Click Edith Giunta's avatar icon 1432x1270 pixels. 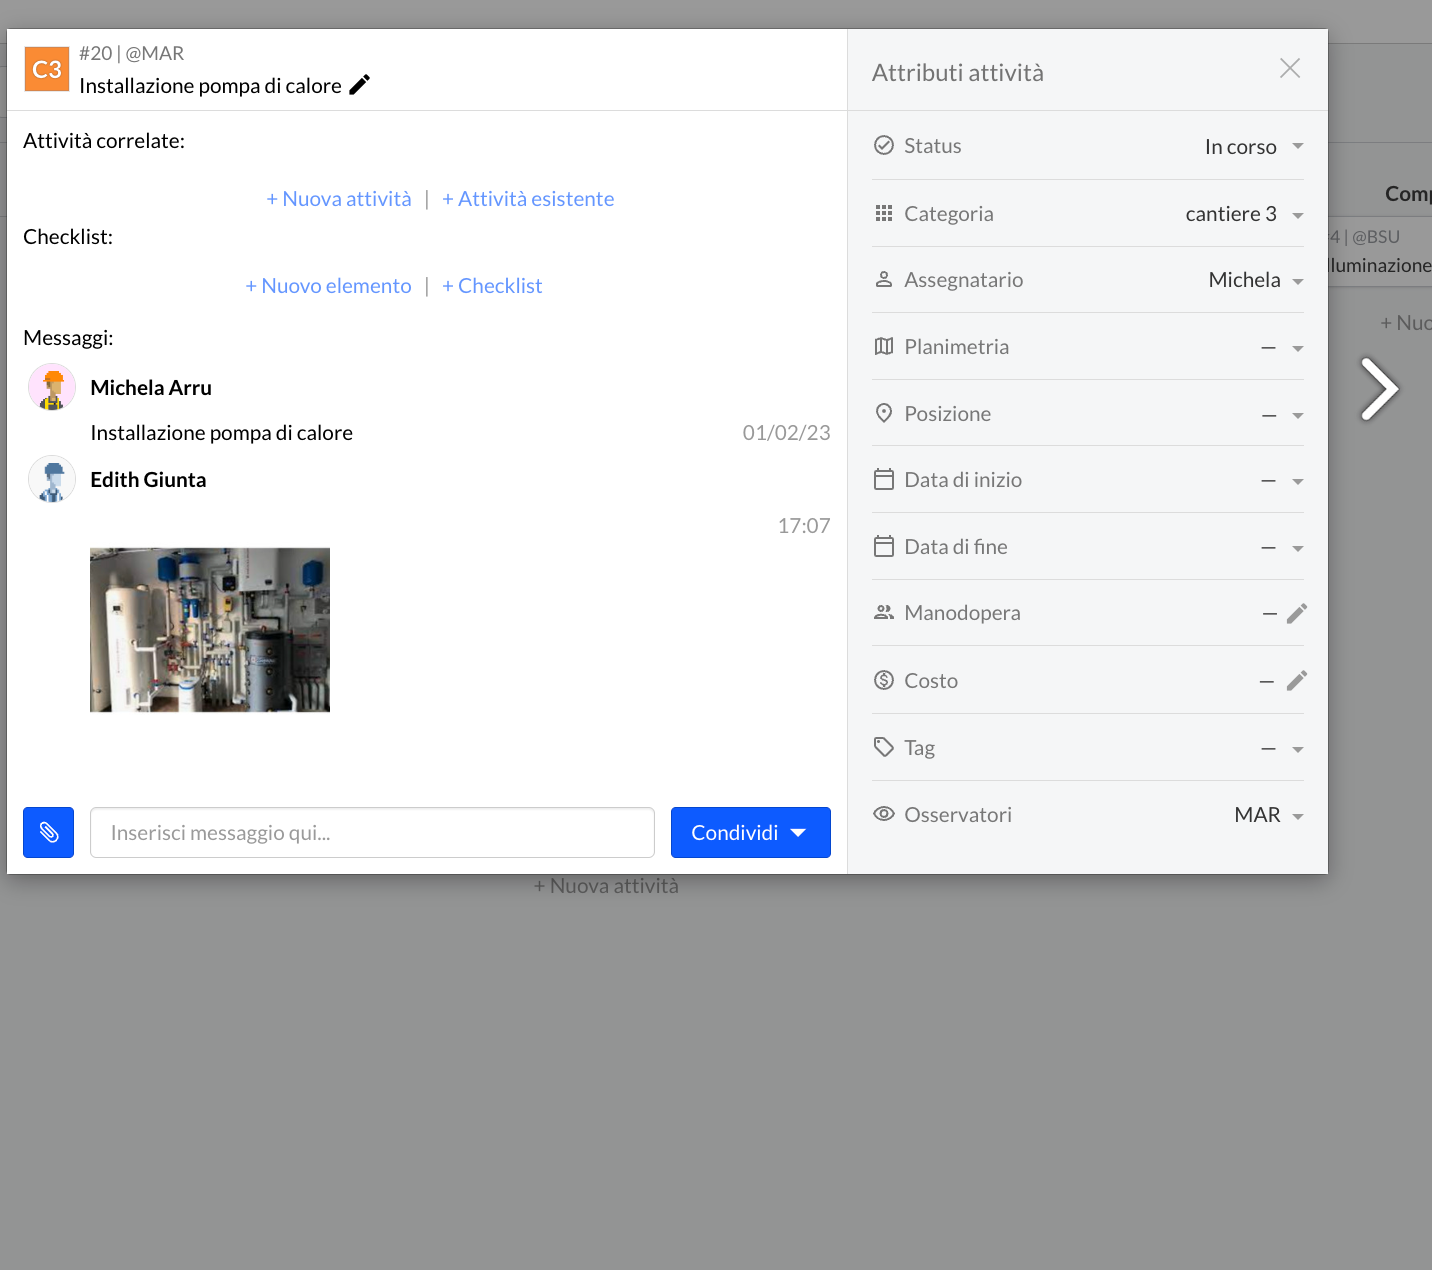(52, 480)
